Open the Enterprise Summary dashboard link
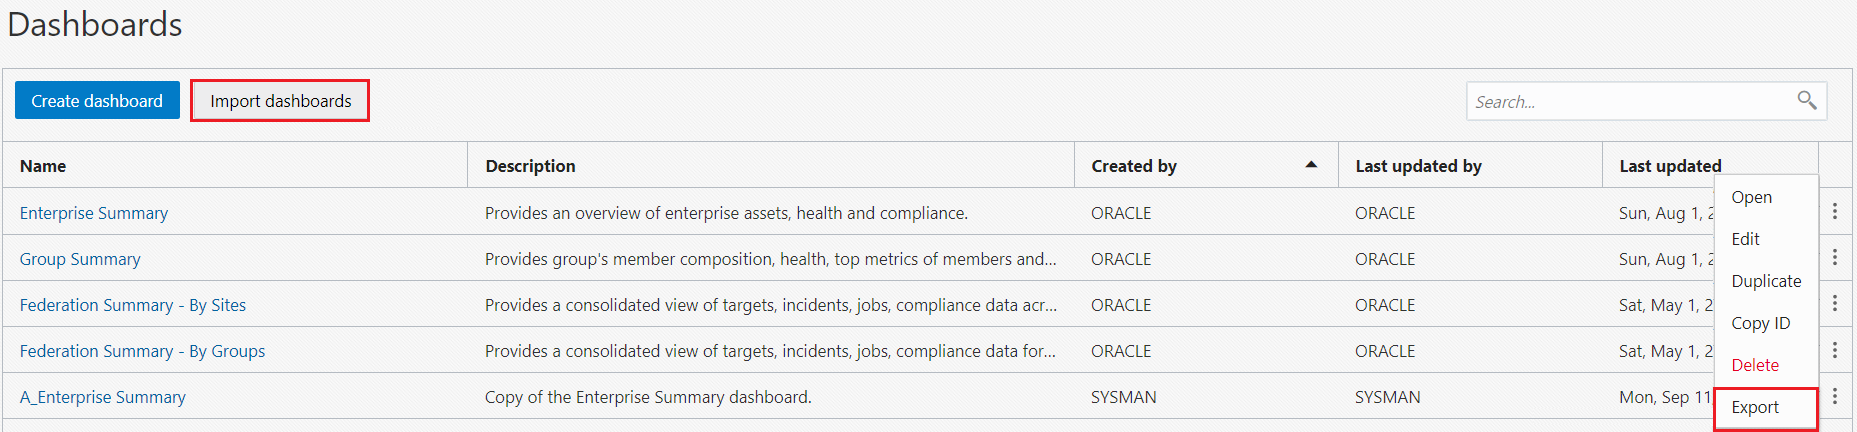This screenshot has height=432, width=1857. click(94, 213)
